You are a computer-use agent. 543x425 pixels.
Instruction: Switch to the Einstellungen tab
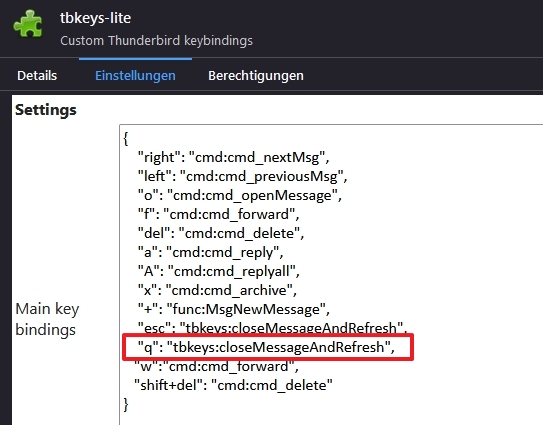[x=135, y=76]
